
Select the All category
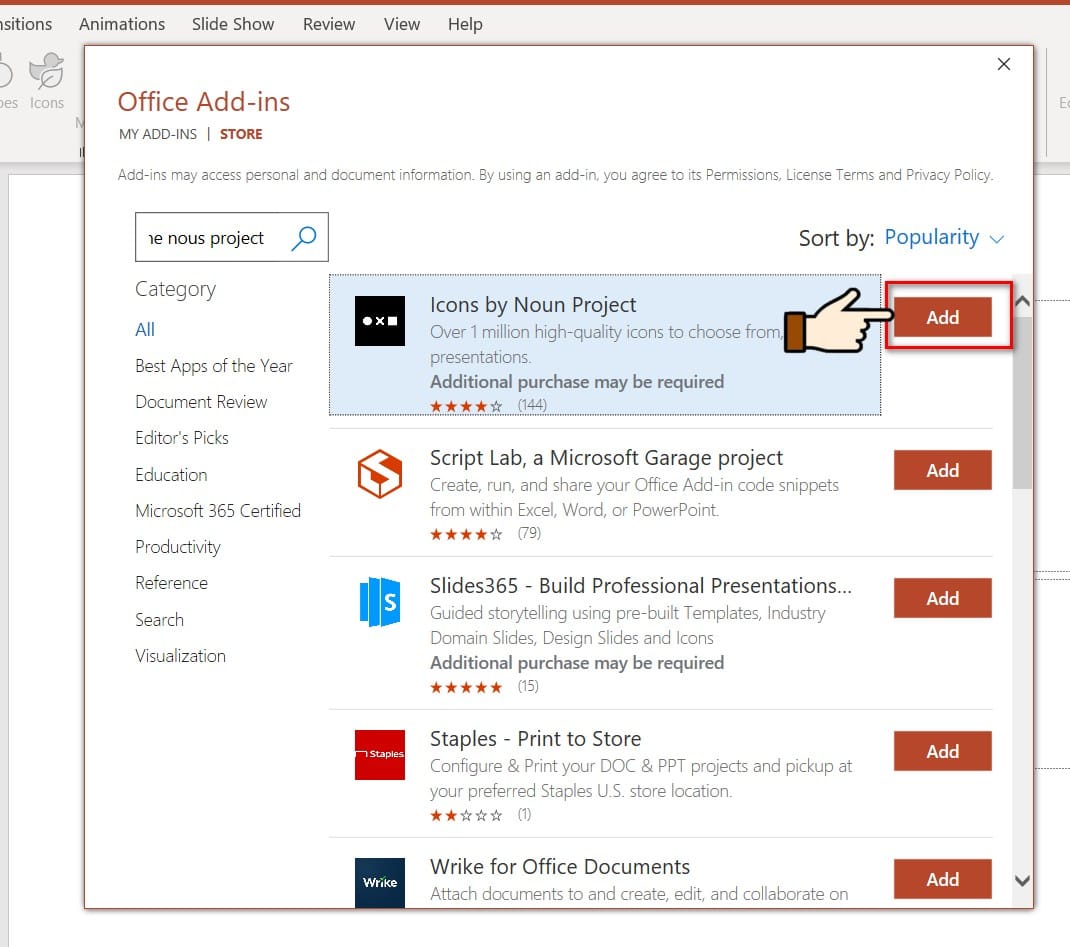click(145, 330)
